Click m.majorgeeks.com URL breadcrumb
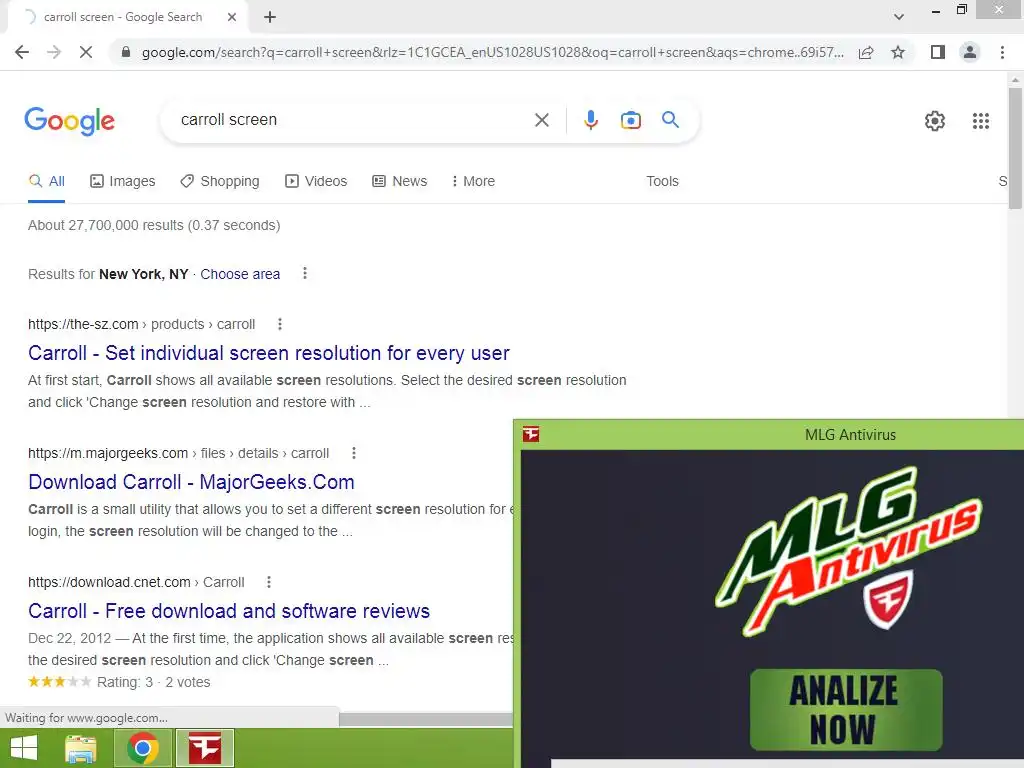This screenshot has width=1024, height=768. (178, 453)
